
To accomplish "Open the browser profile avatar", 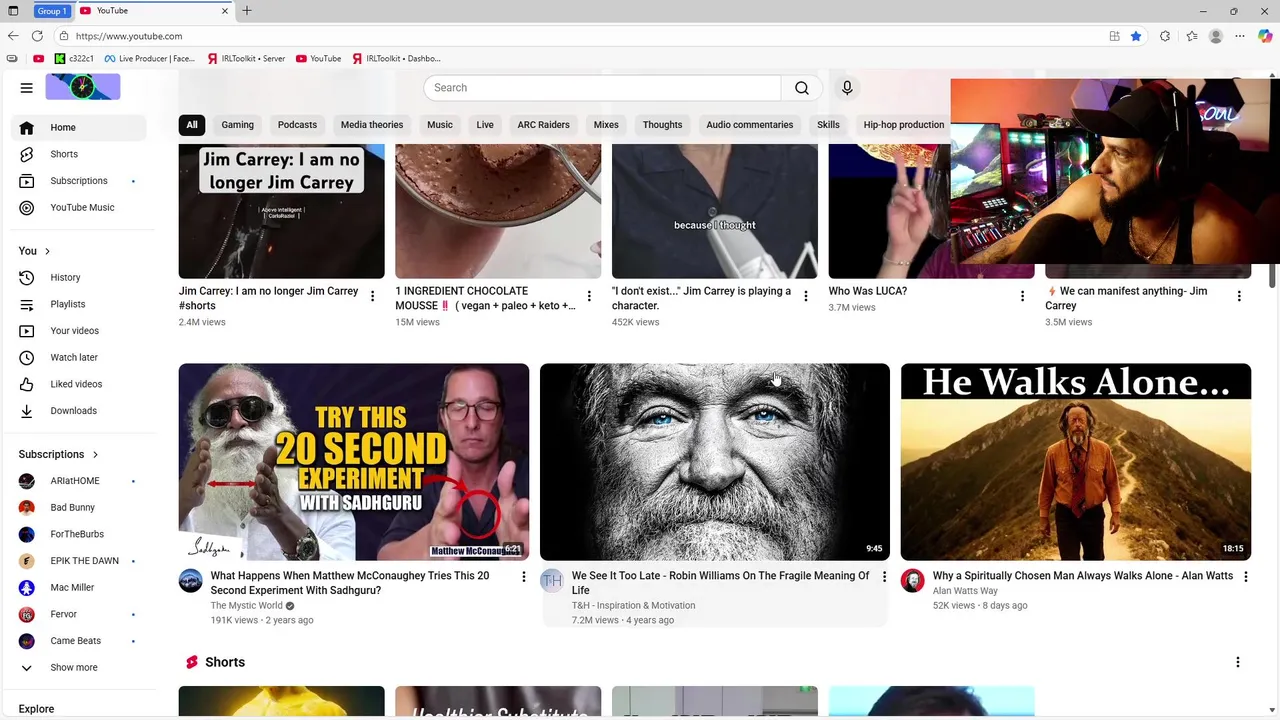I will [x=1216, y=36].
